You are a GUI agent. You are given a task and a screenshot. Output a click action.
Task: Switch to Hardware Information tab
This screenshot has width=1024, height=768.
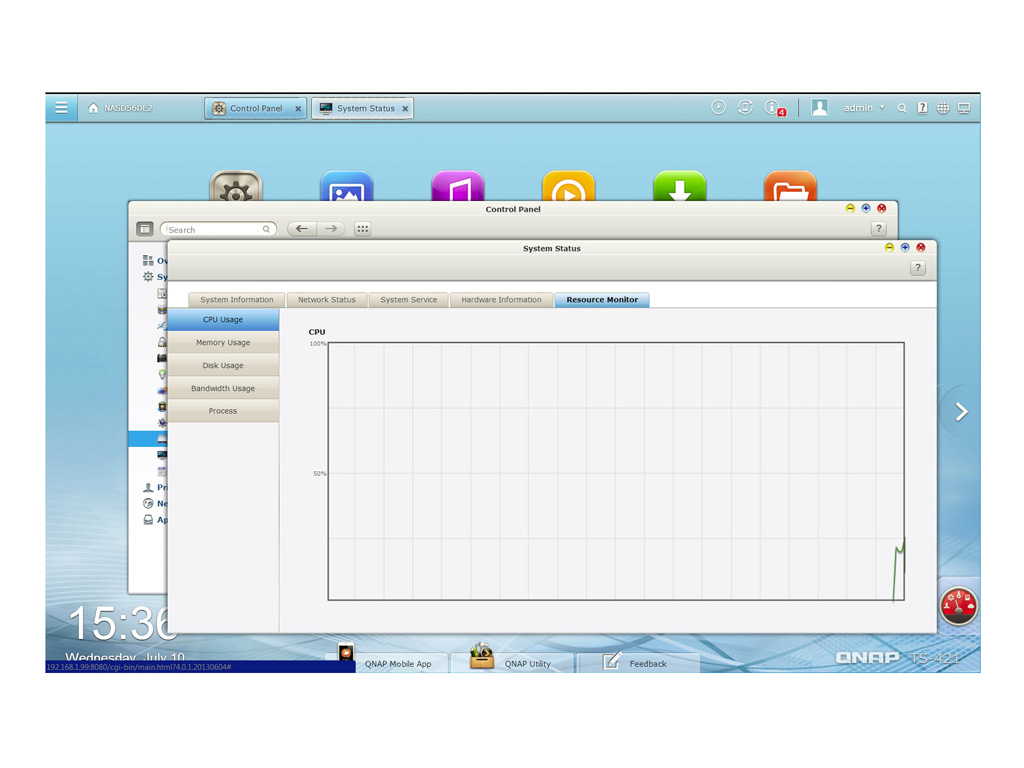tap(502, 300)
